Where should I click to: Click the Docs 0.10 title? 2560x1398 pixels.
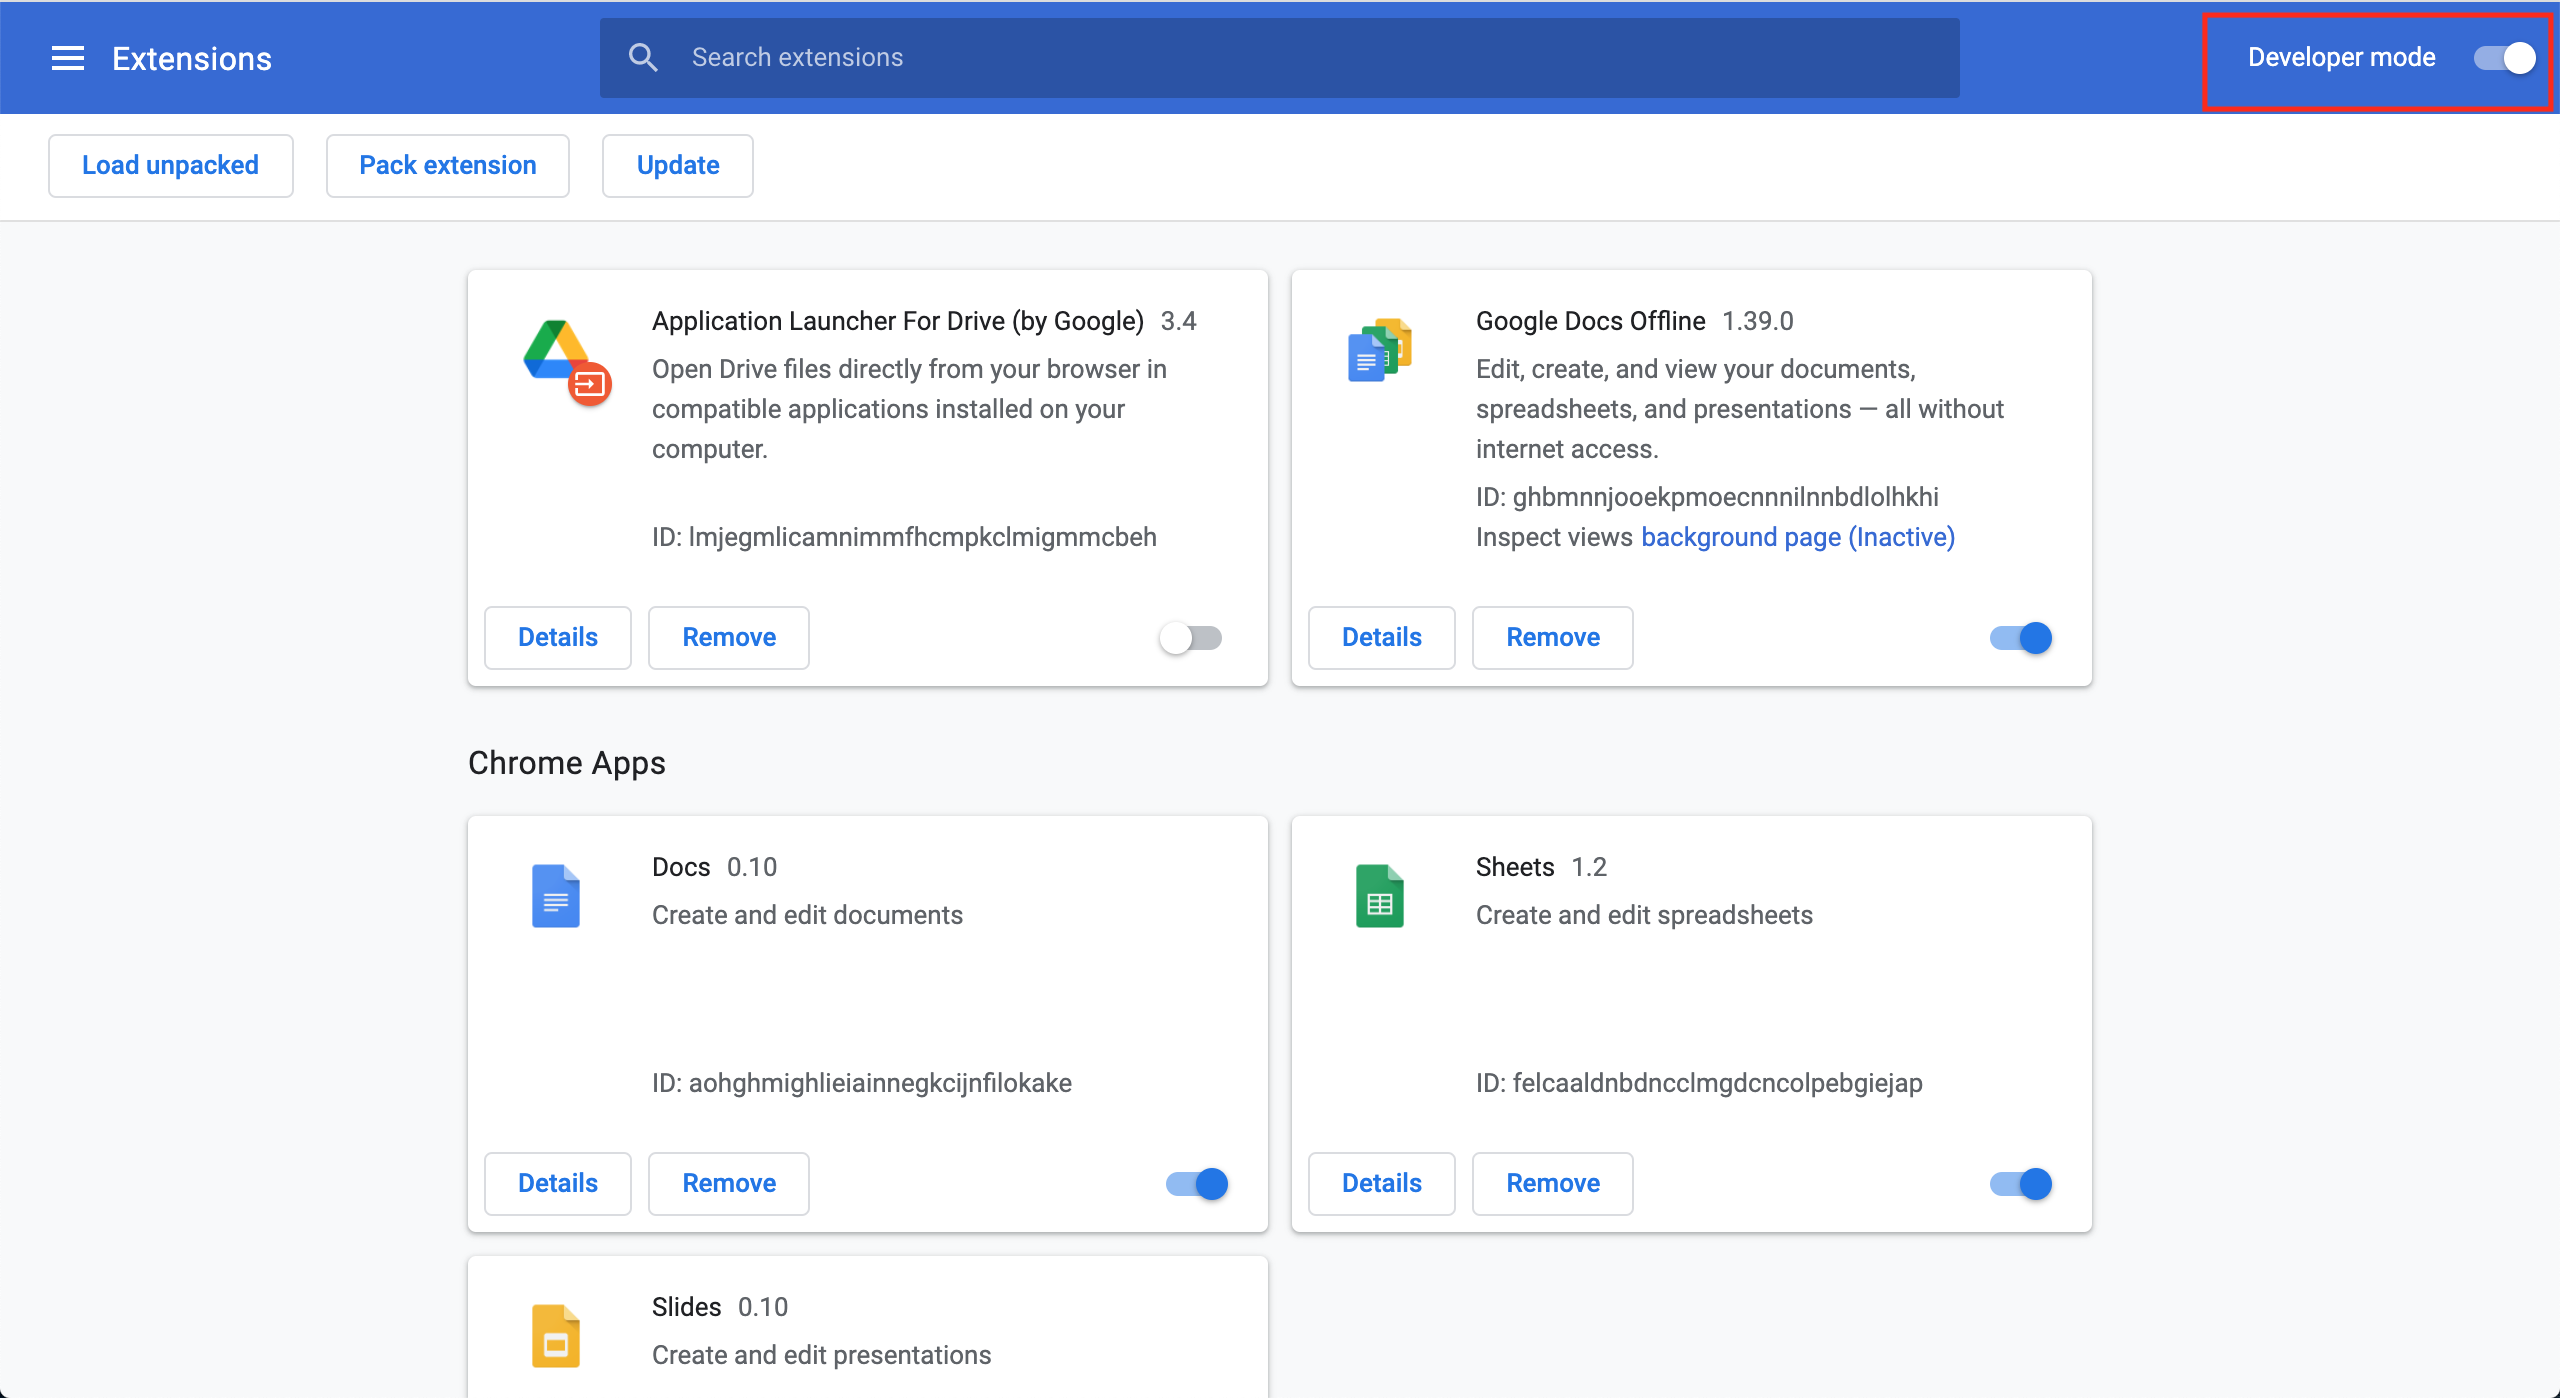tap(714, 867)
